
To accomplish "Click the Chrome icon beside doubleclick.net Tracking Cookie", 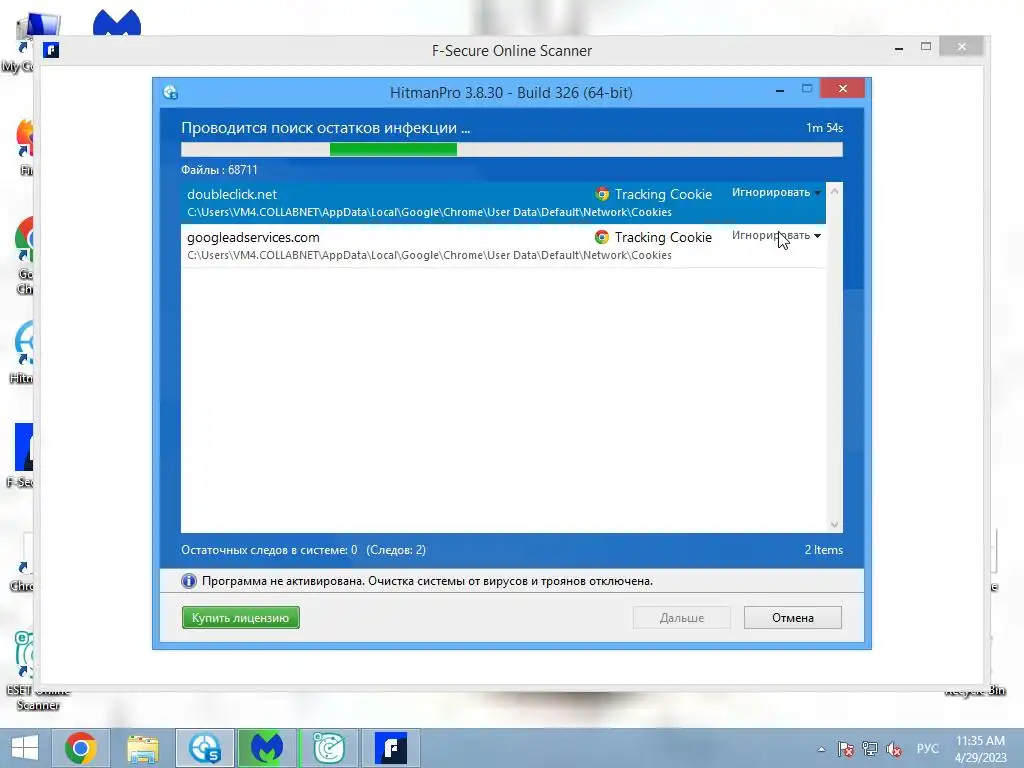I will point(601,194).
